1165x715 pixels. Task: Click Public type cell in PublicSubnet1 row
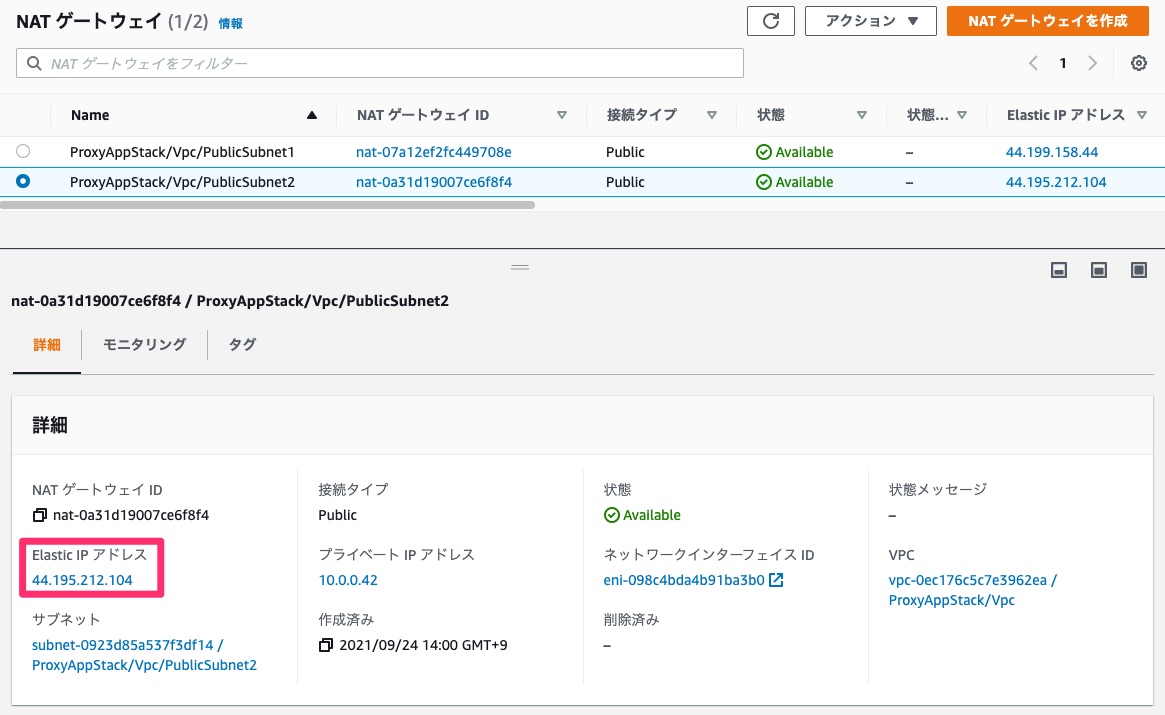tap(625, 152)
